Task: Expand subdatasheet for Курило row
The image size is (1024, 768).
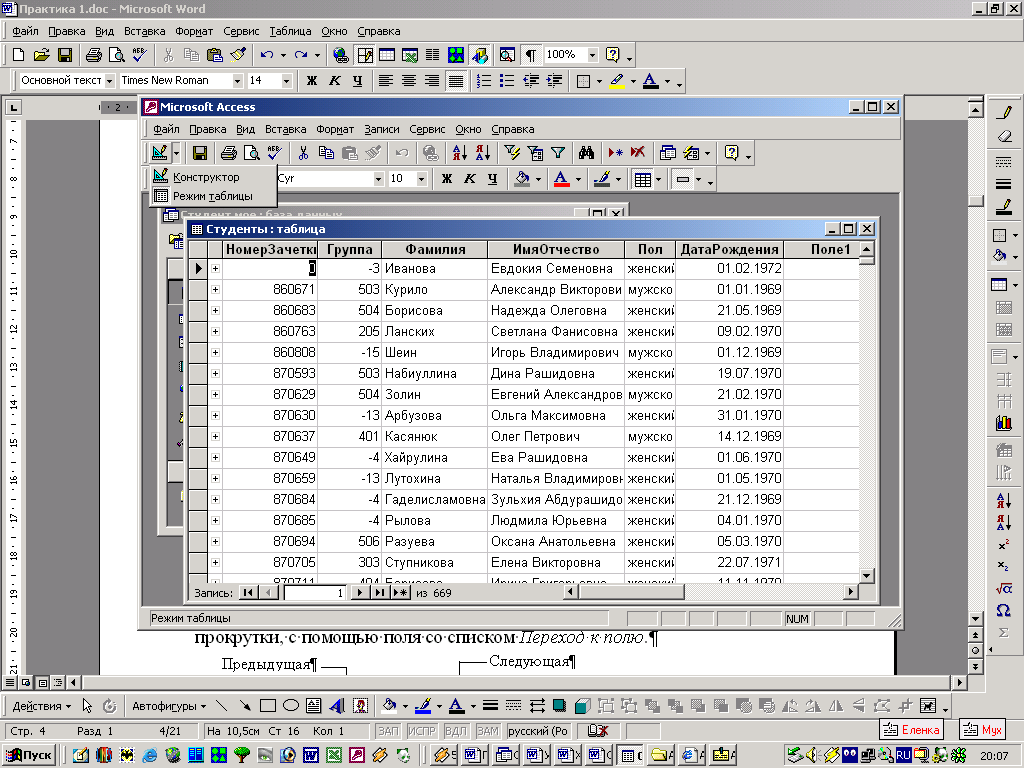Action: pos(216,289)
